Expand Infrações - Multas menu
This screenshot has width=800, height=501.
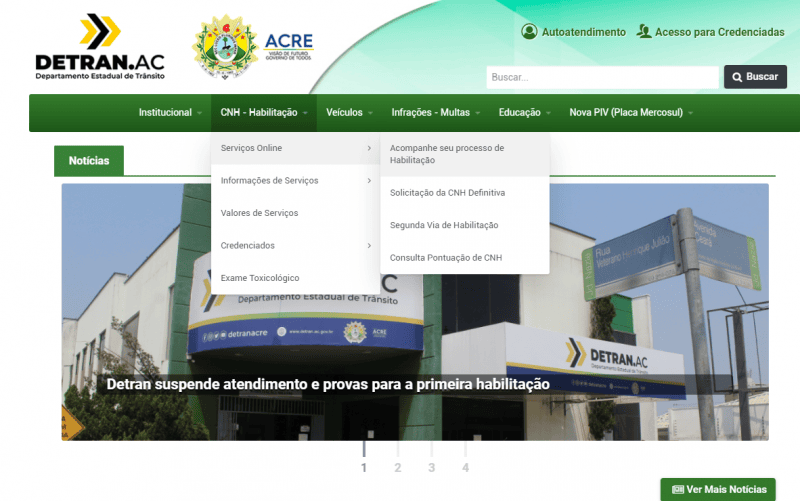pos(436,113)
